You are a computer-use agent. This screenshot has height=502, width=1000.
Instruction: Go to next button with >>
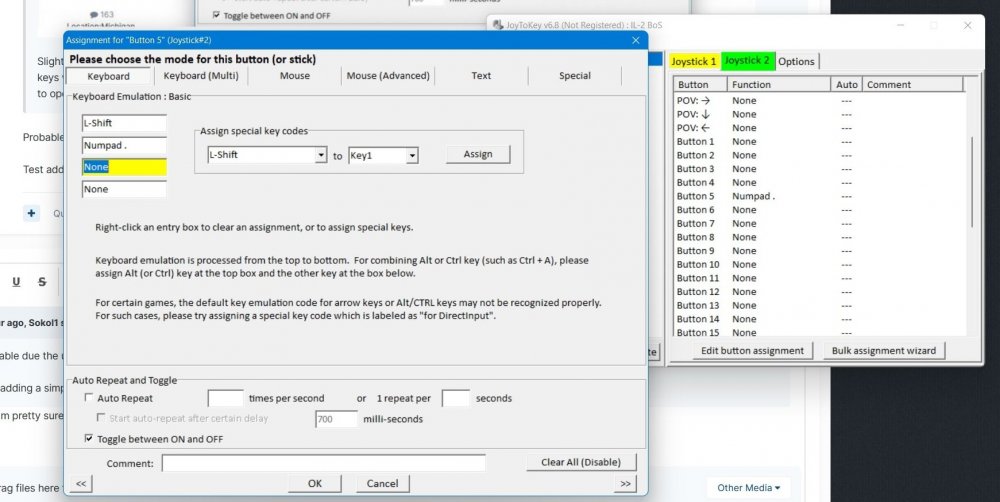tap(626, 484)
